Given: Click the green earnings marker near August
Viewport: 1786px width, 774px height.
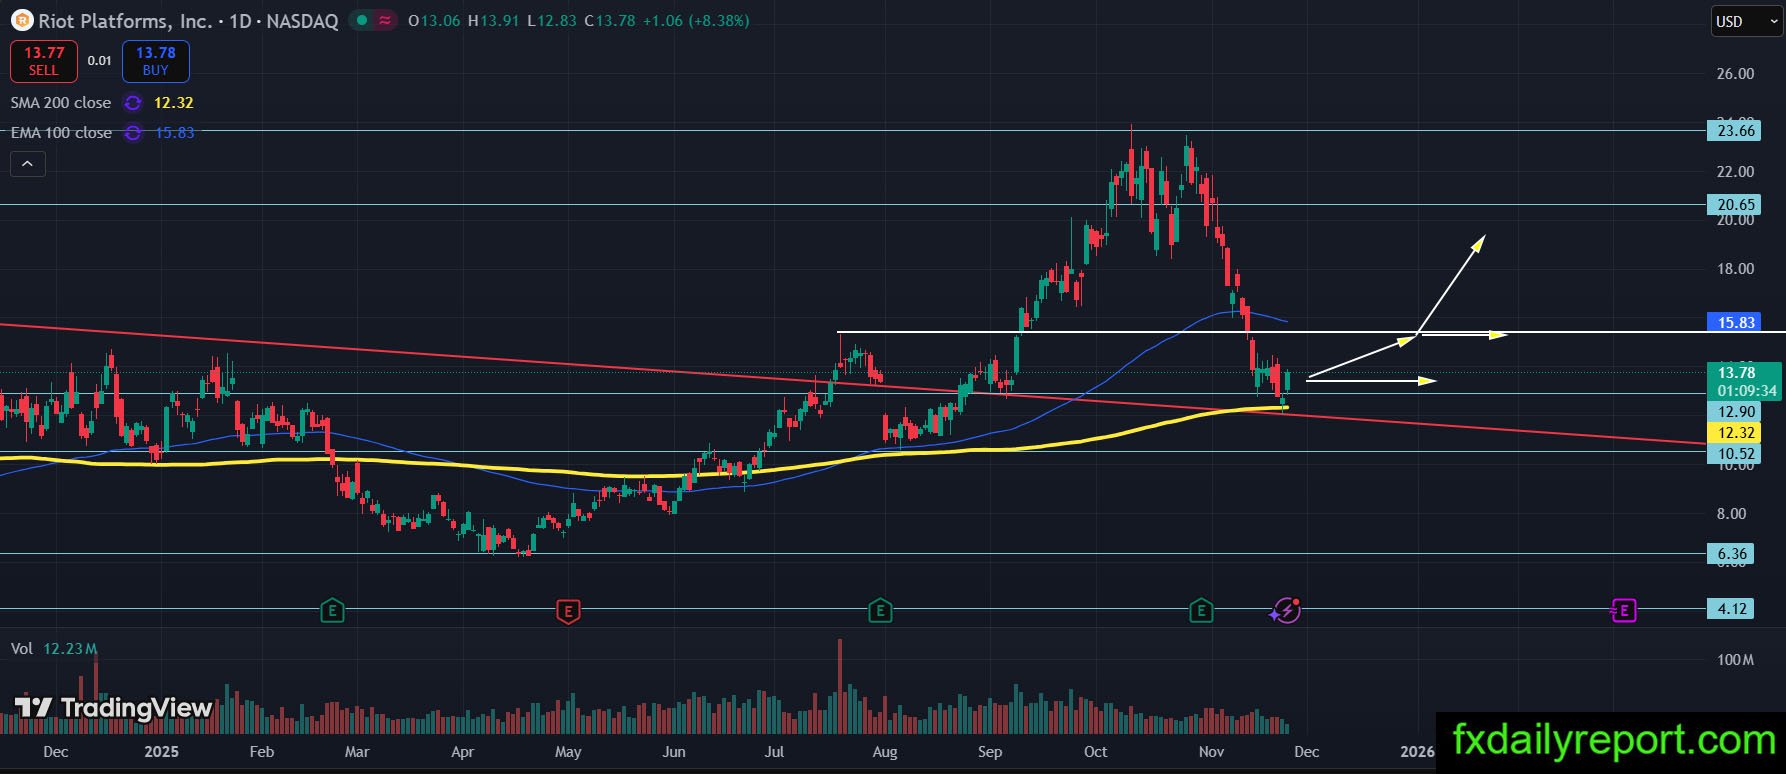Looking at the screenshot, I should [x=880, y=610].
